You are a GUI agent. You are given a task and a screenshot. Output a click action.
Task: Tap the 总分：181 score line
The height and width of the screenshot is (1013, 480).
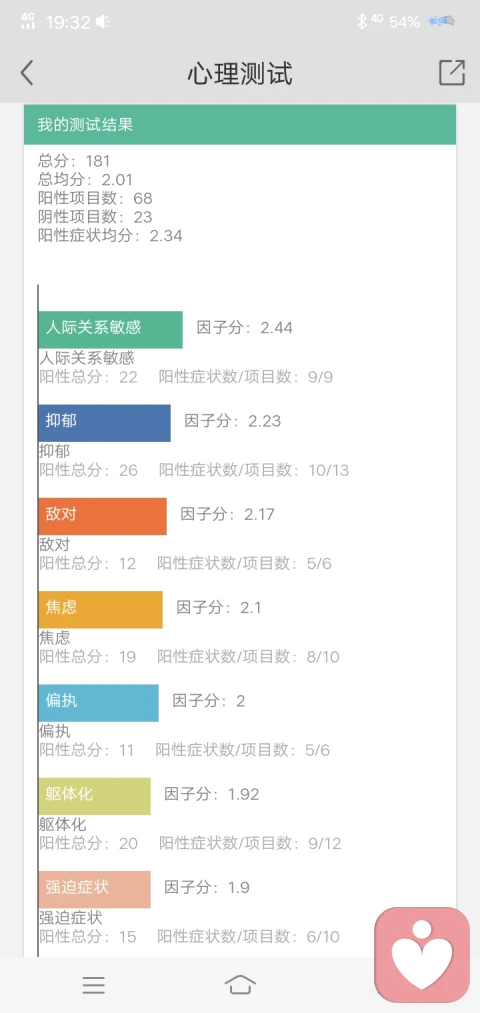(74, 161)
